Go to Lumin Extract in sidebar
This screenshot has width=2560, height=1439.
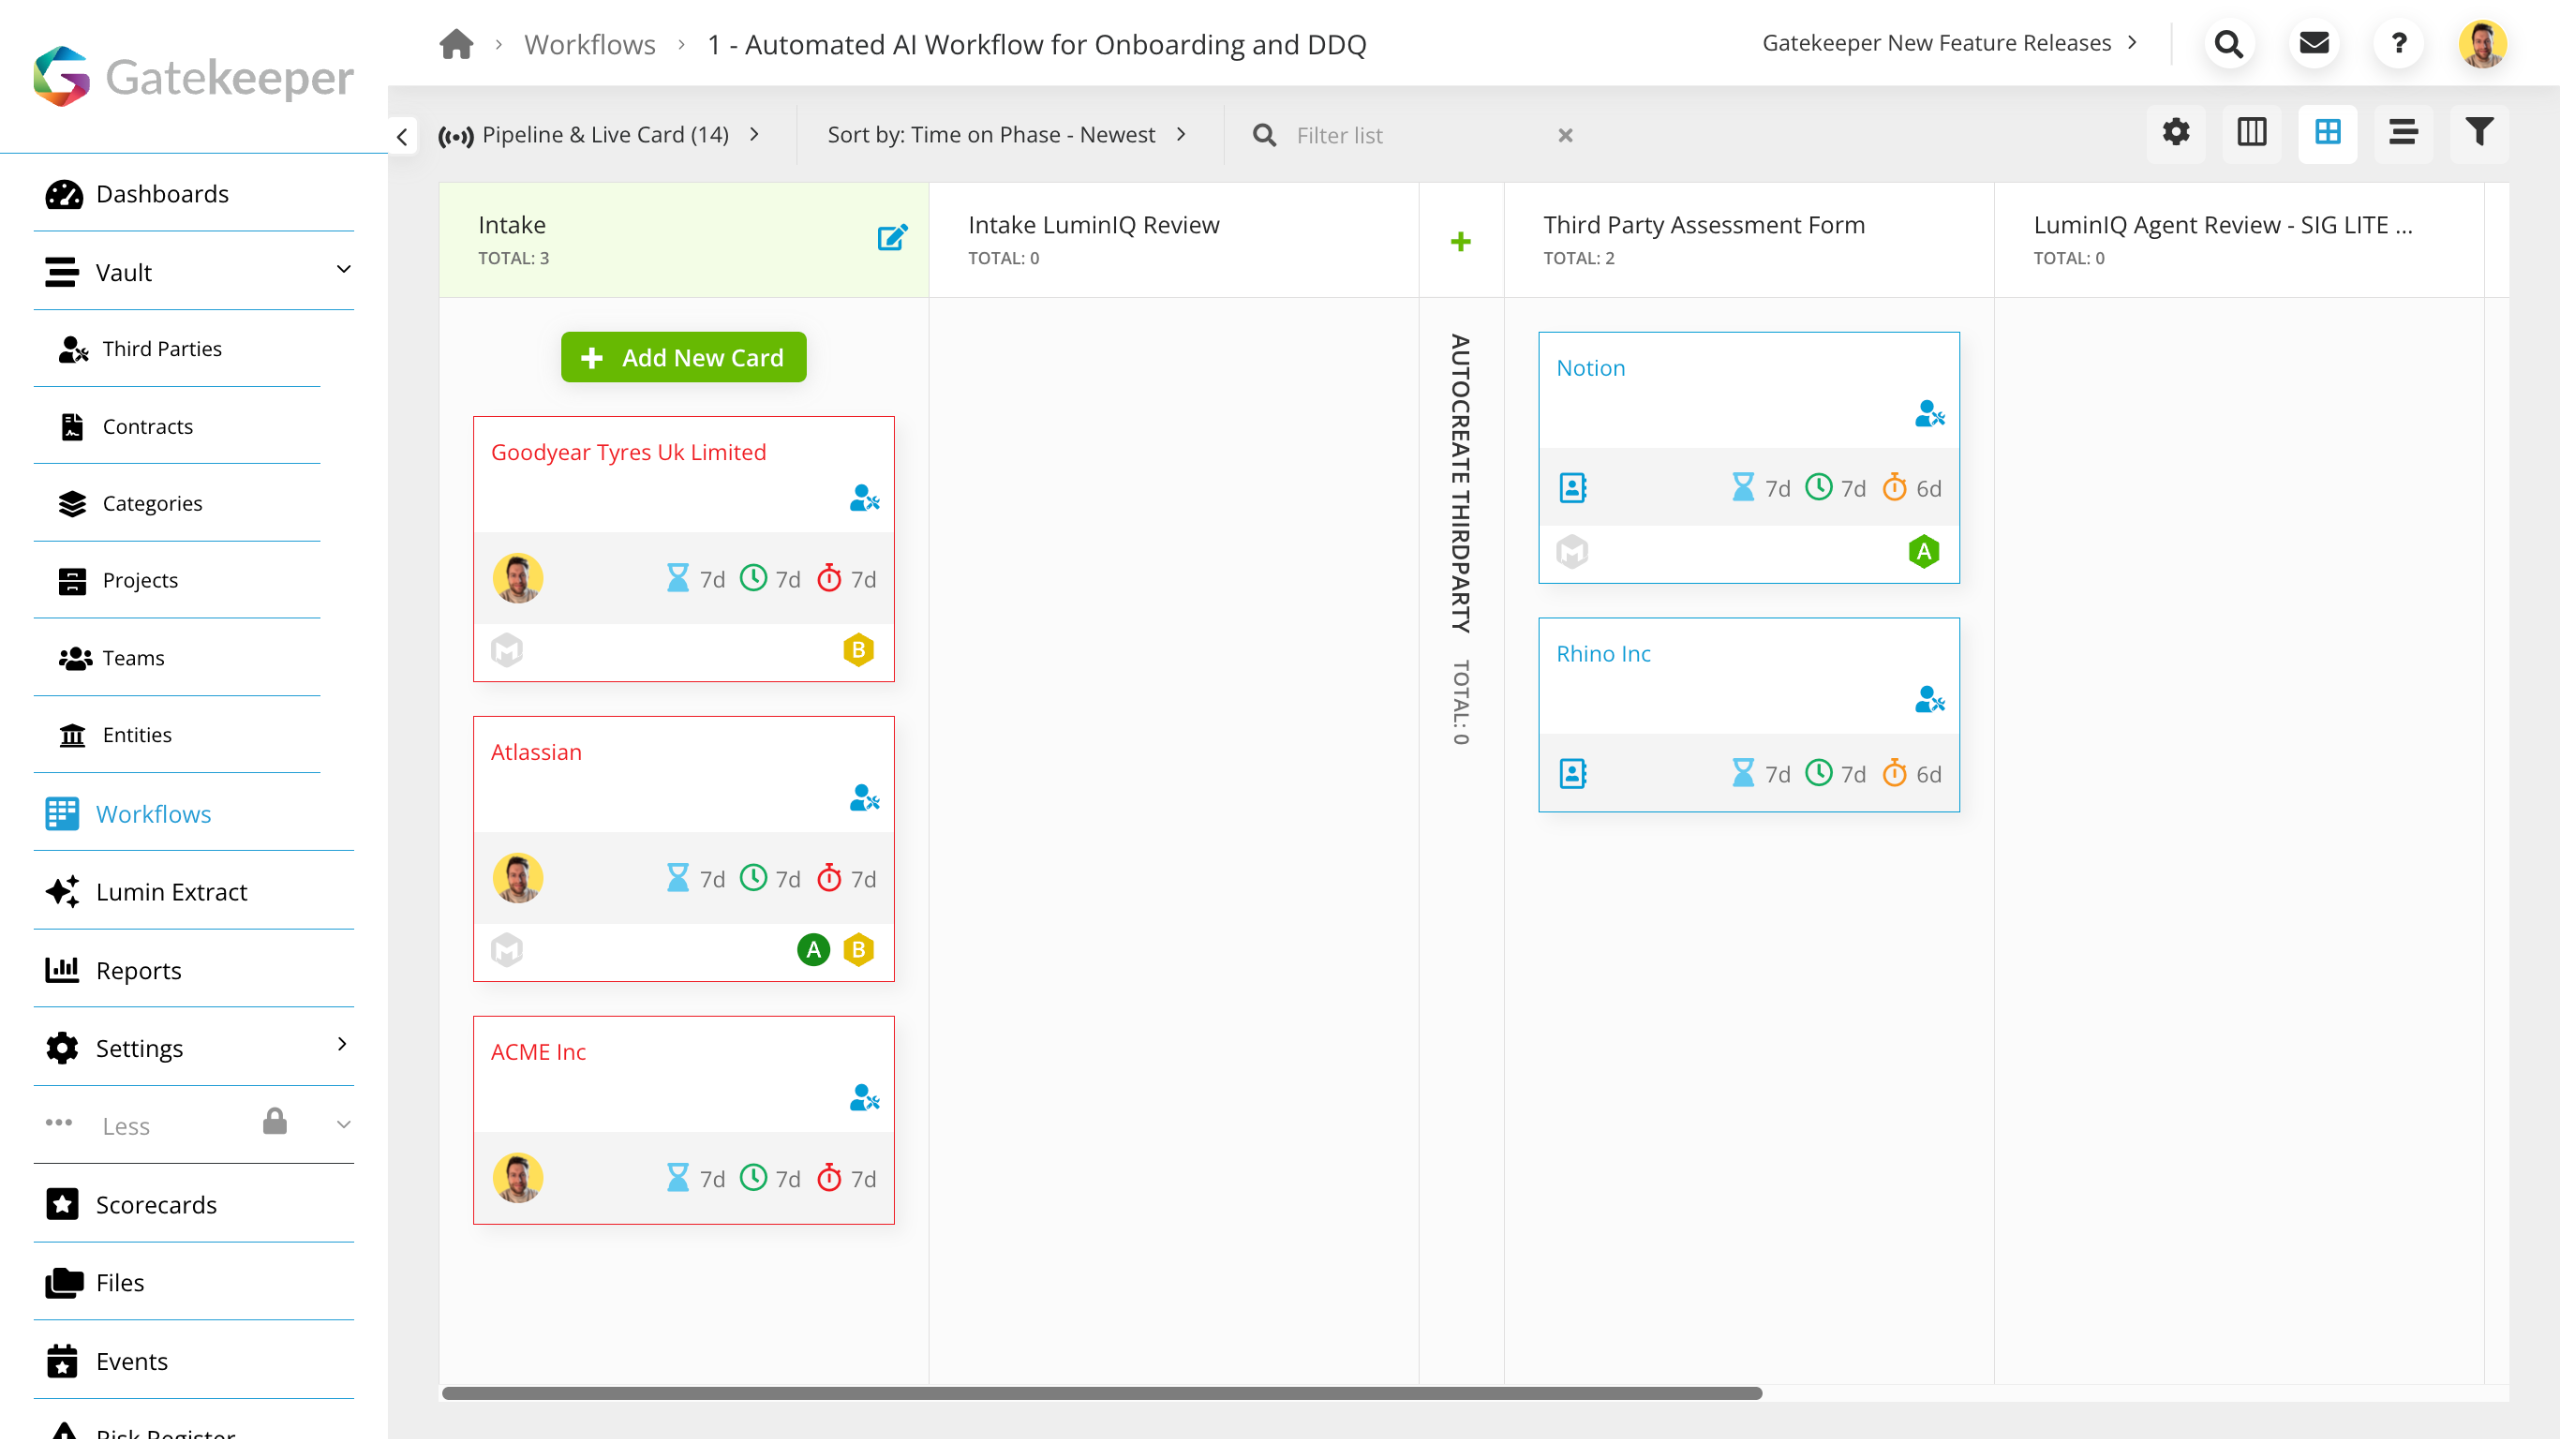(x=171, y=891)
